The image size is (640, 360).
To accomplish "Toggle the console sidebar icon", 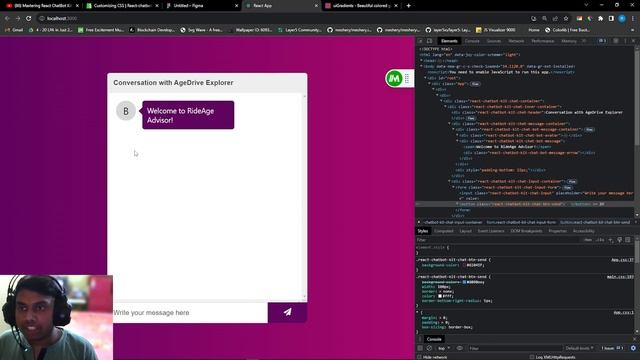I will click(420, 348).
